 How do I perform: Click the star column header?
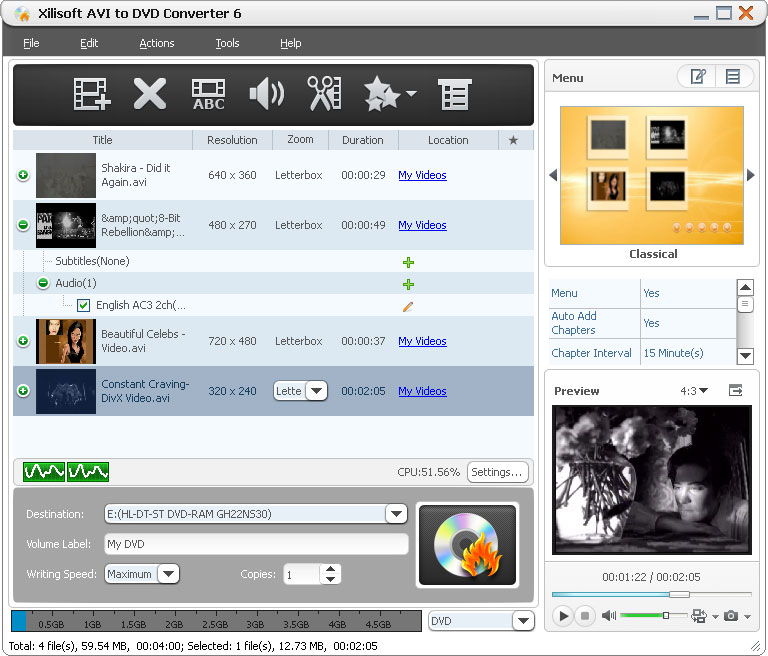pos(513,140)
